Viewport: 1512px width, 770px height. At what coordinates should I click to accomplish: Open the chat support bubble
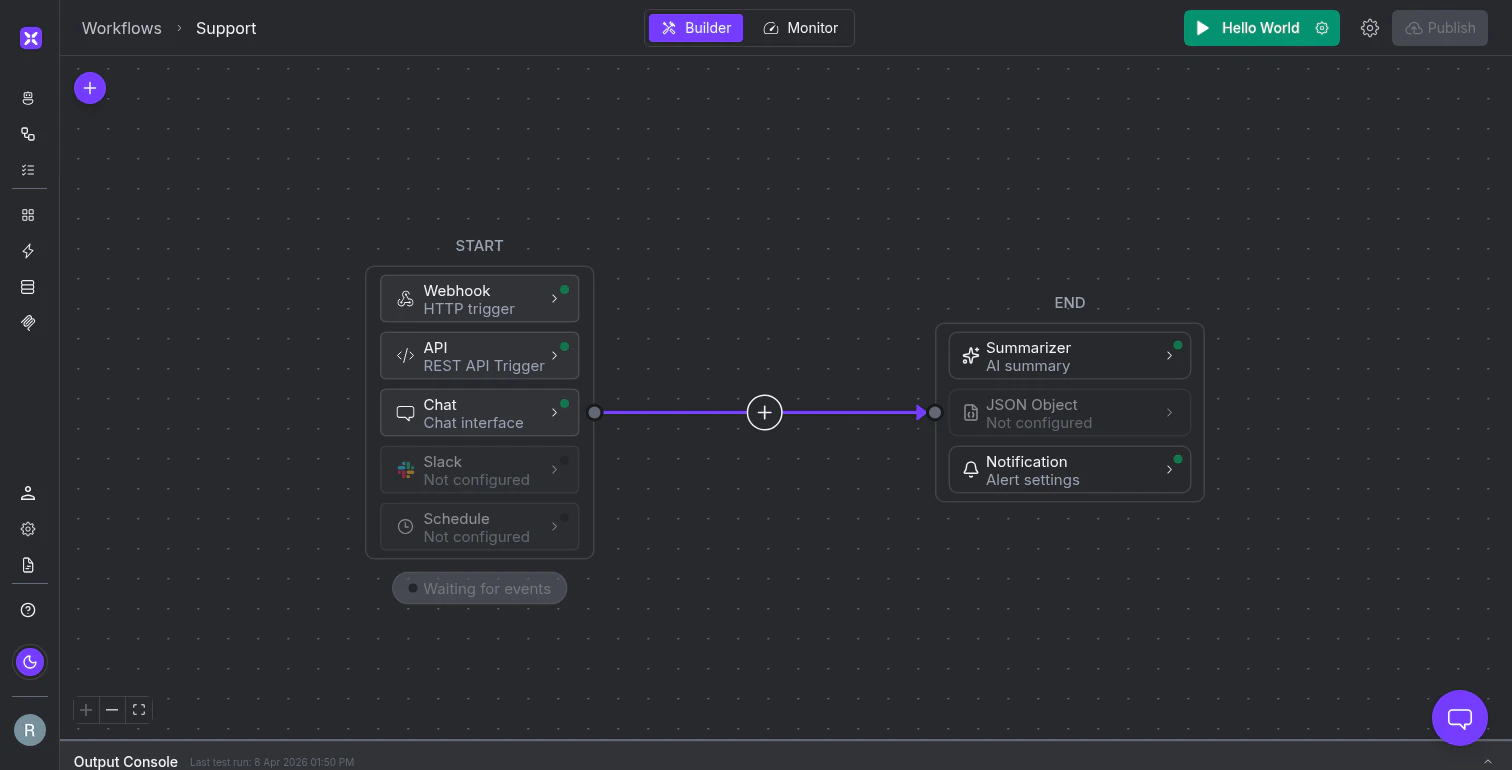coord(1459,717)
